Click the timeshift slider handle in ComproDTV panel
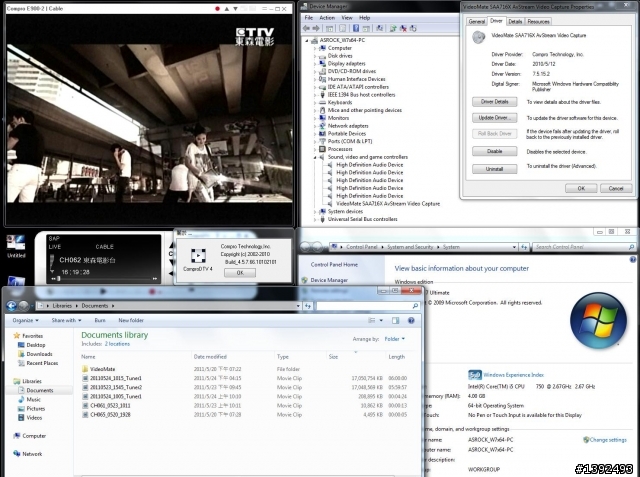Image resolution: width=640 pixels, height=477 pixels. tap(59, 279)
